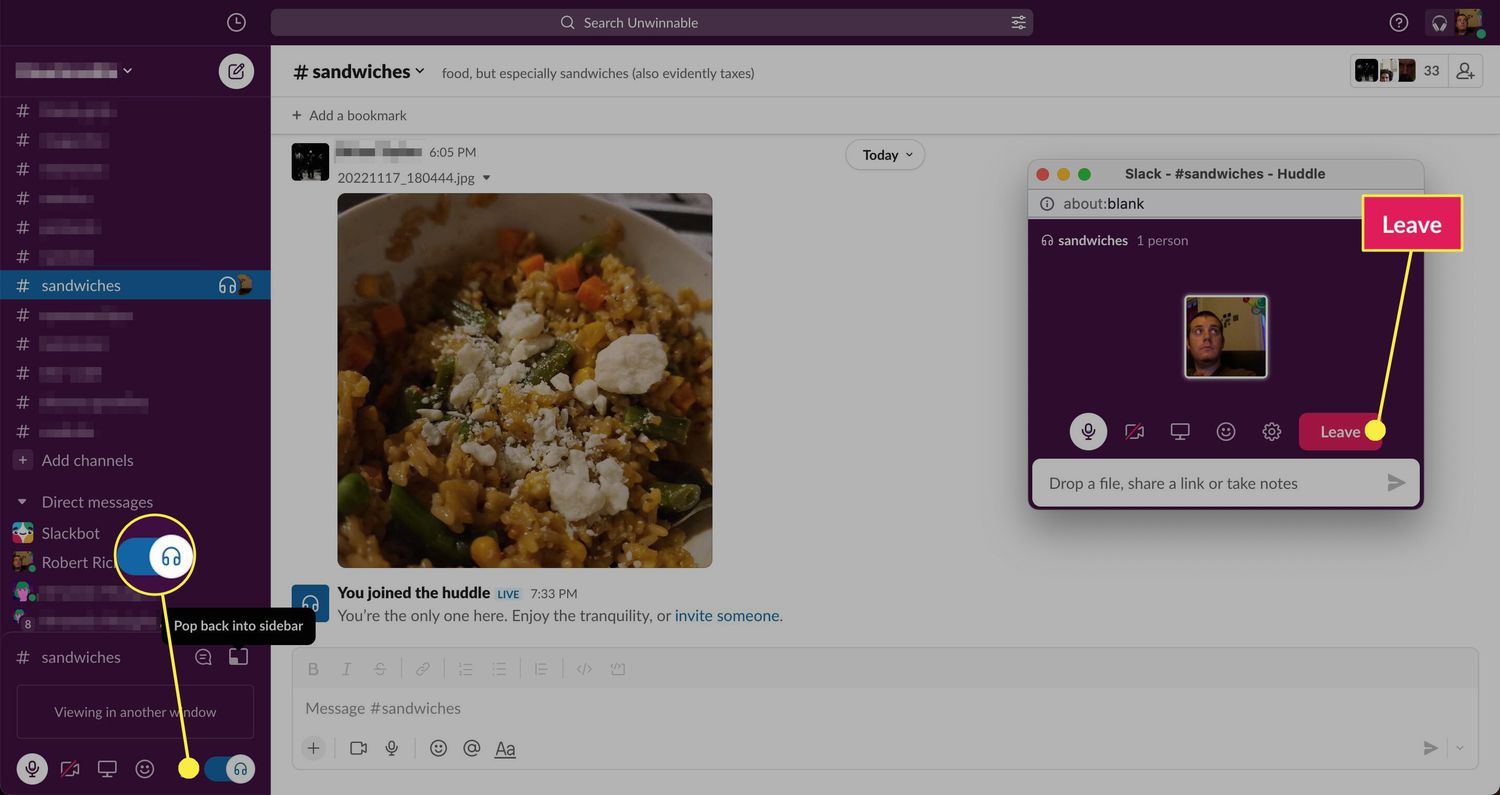The height and width of the screenshot is (795, 1500).
Task: Attach file with plus icon in composer
Action: 314,748
